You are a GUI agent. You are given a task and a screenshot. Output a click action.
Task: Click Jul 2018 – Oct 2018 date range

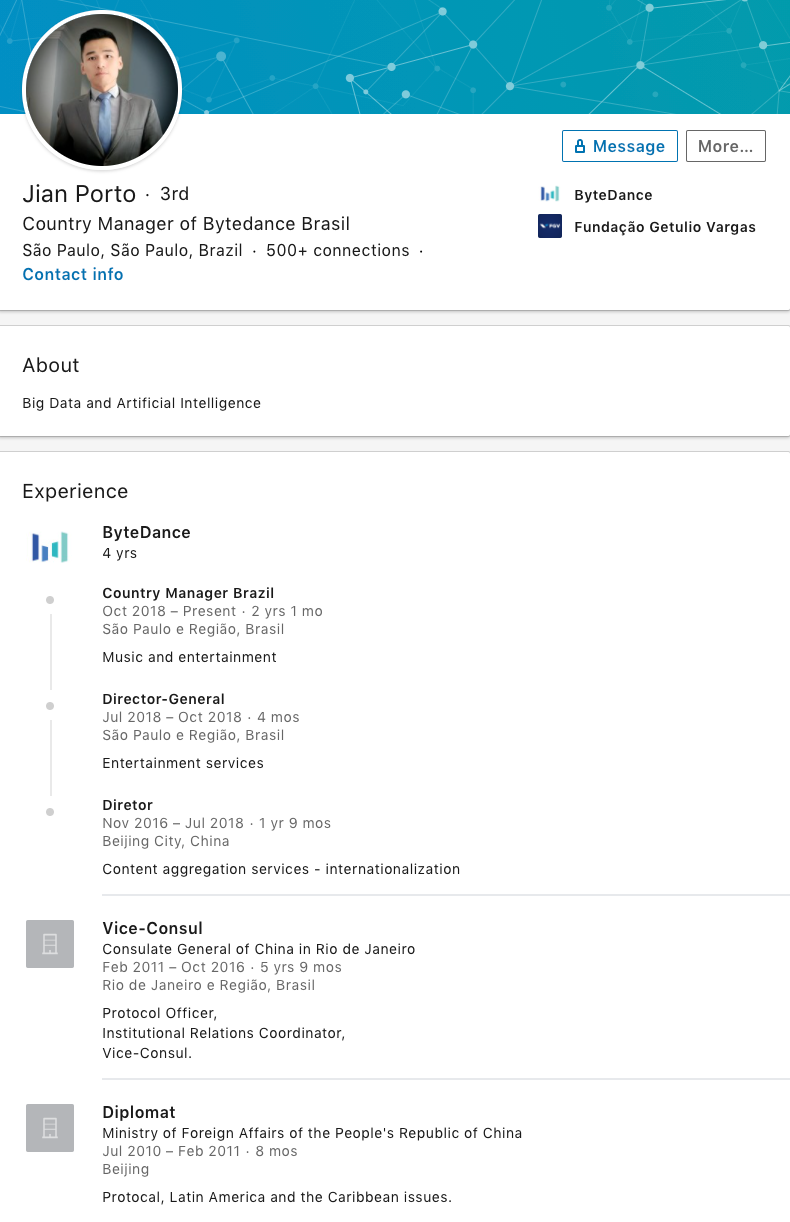point(172,717)
